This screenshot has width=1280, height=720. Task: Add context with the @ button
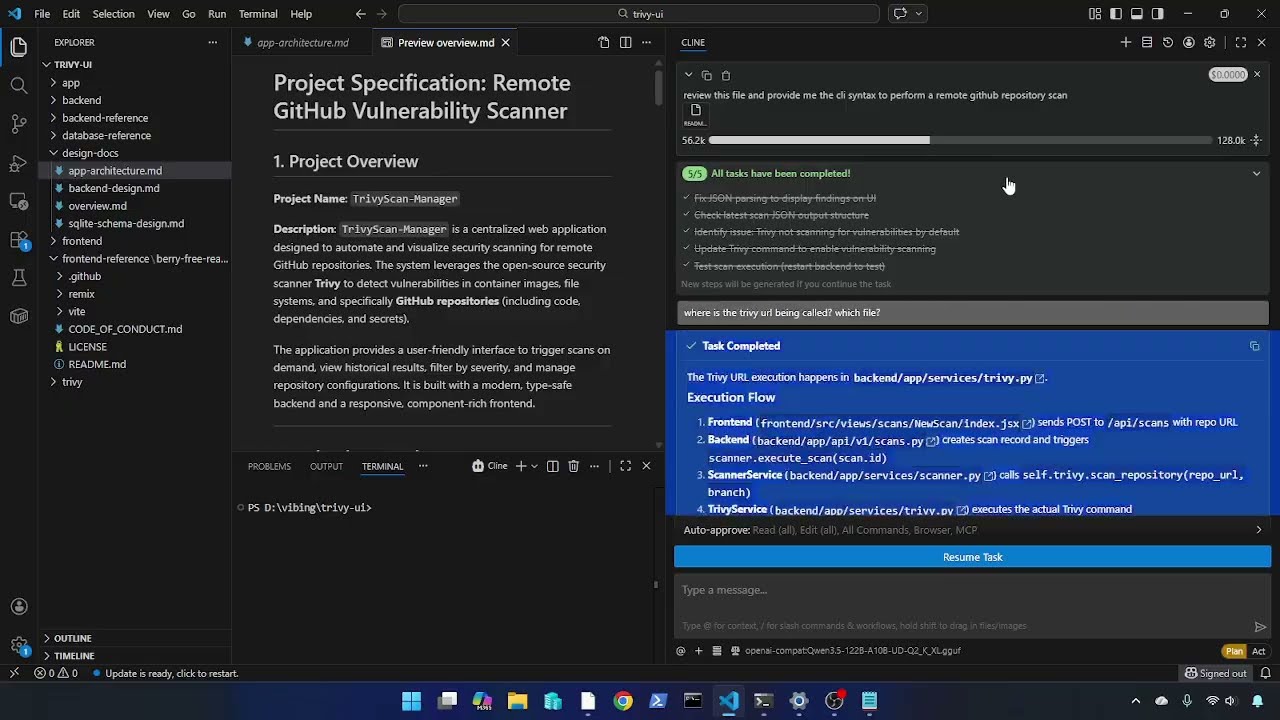(681, 651)
